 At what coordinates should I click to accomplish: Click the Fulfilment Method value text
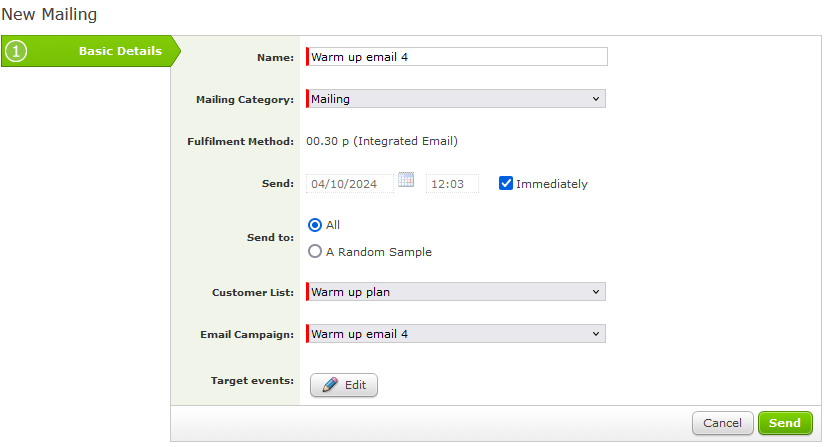tap(382, 141)
